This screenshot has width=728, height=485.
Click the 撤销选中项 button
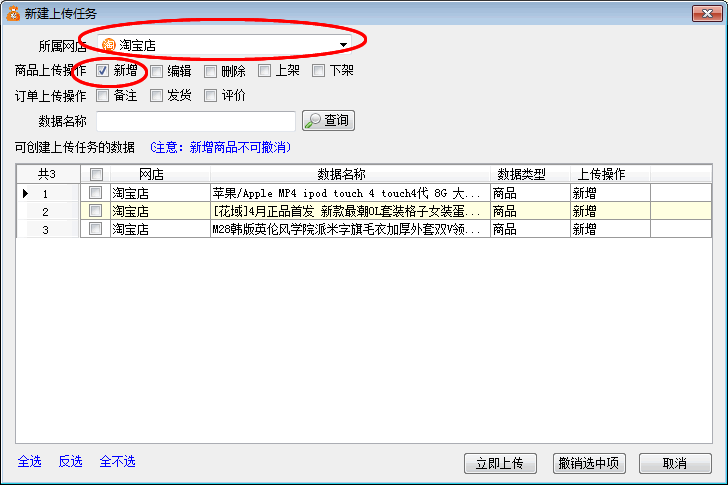pos(589,463)
